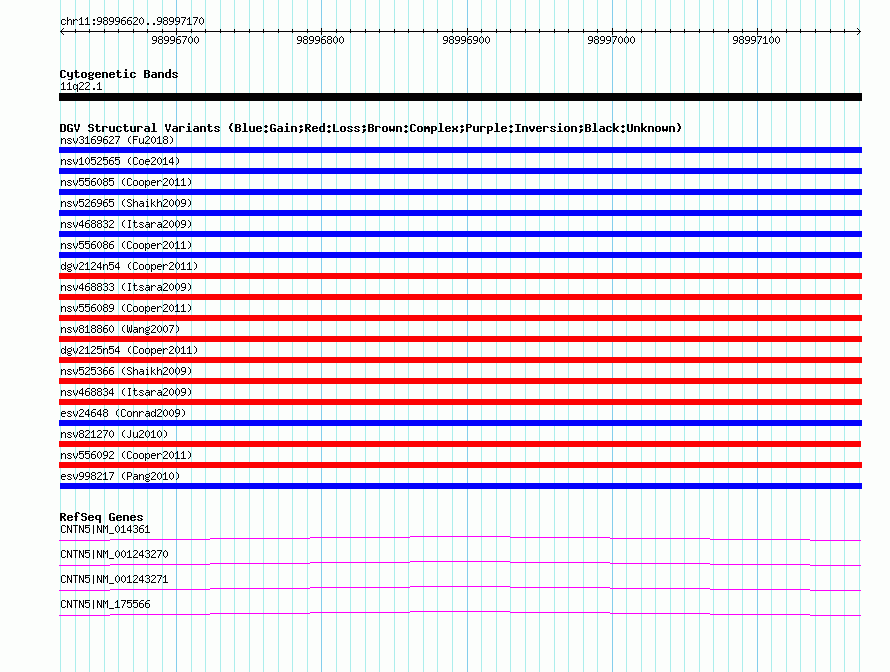Viewport: 890px width, 672px height.
Task: Click the red bar under nsv821270
Action: click(x=460, y=444)
